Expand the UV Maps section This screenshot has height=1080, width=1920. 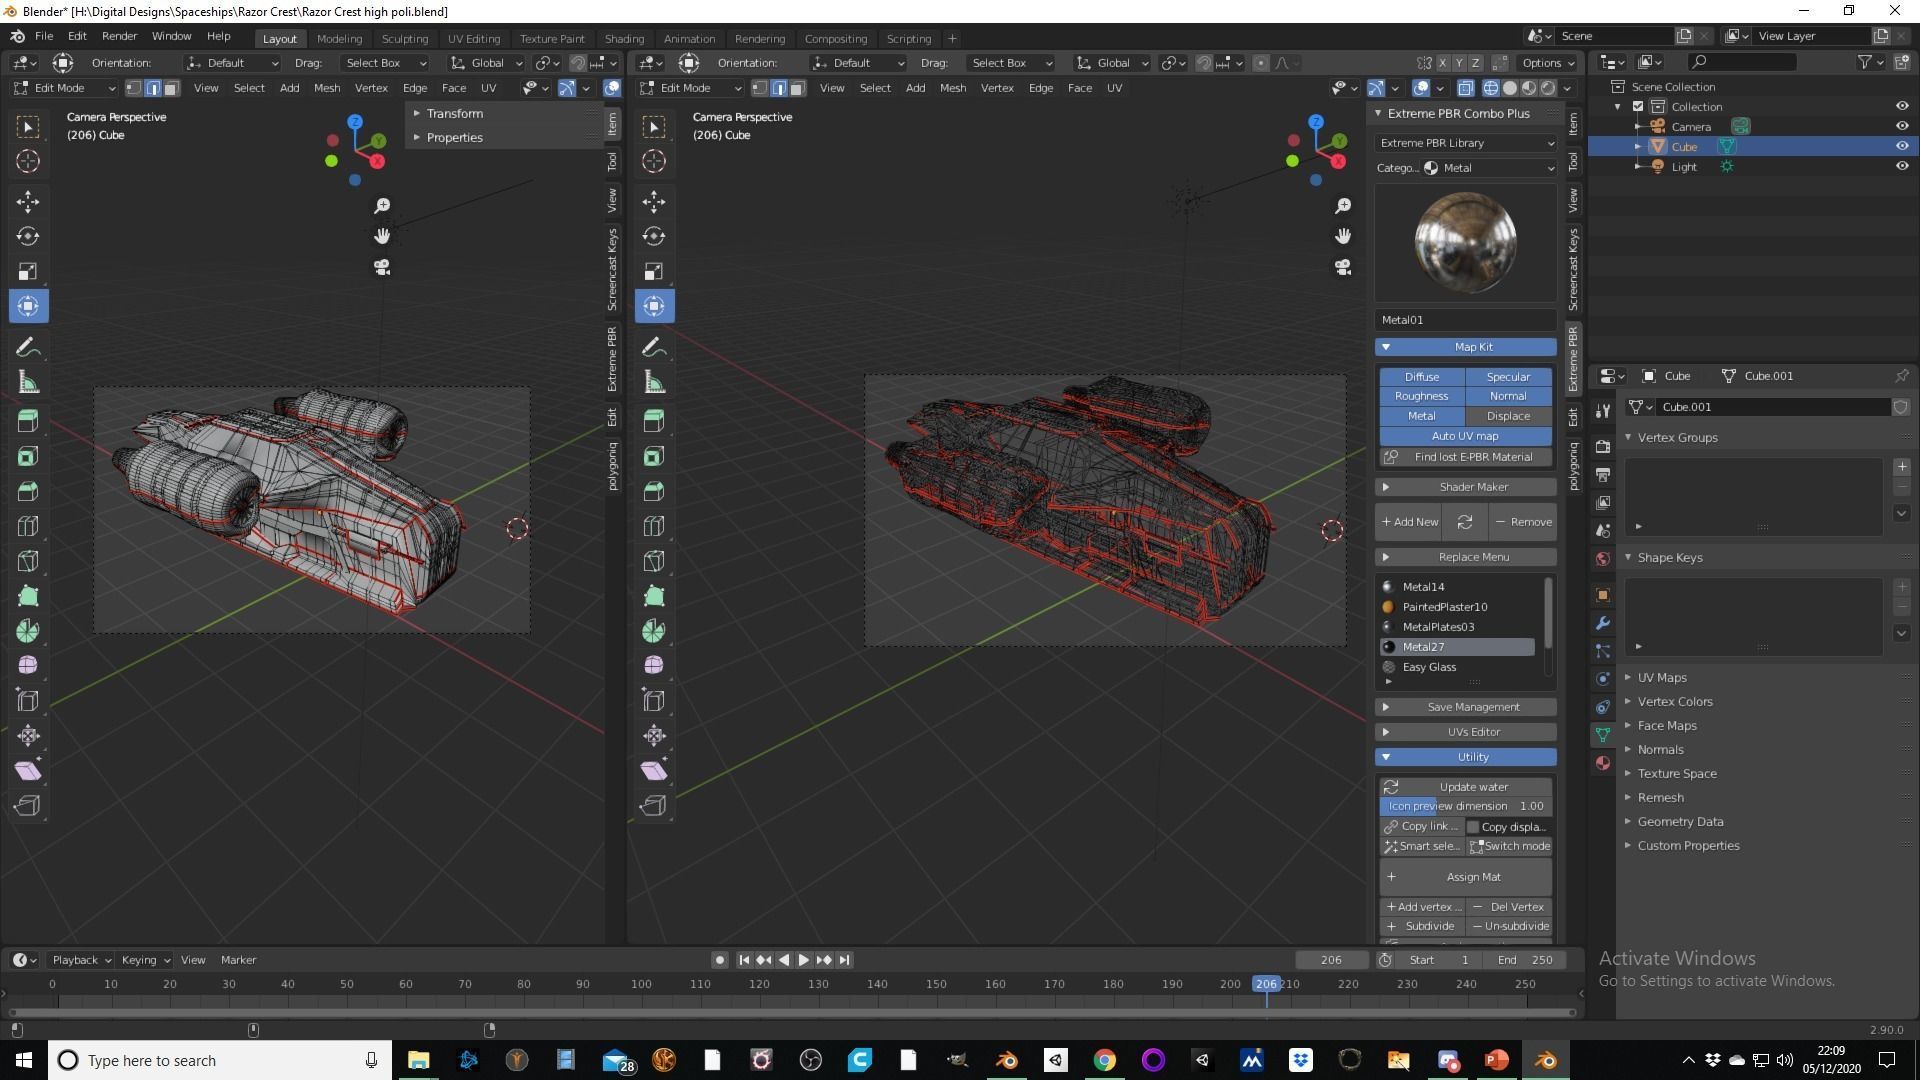click(1662, 678)
